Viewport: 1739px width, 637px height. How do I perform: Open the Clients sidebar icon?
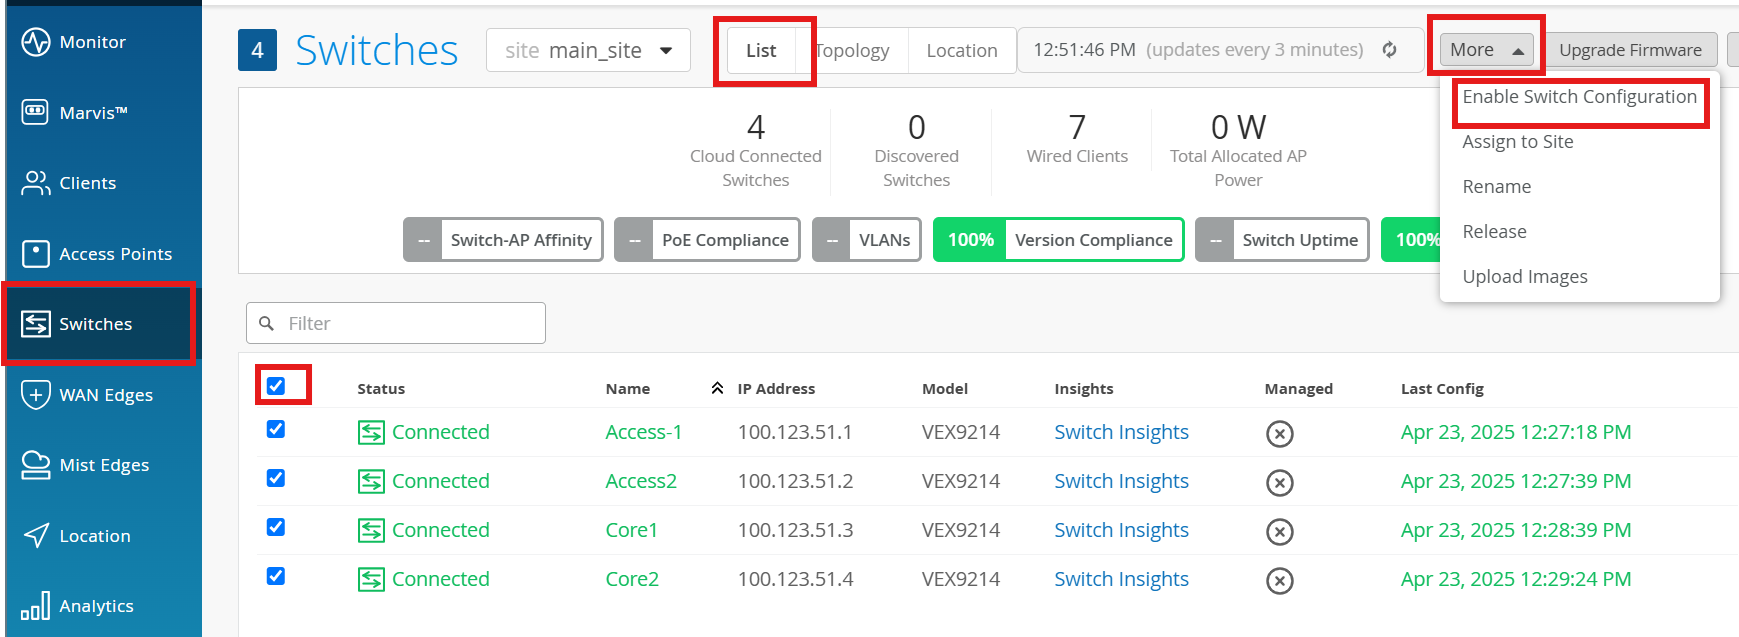point(36,183)
